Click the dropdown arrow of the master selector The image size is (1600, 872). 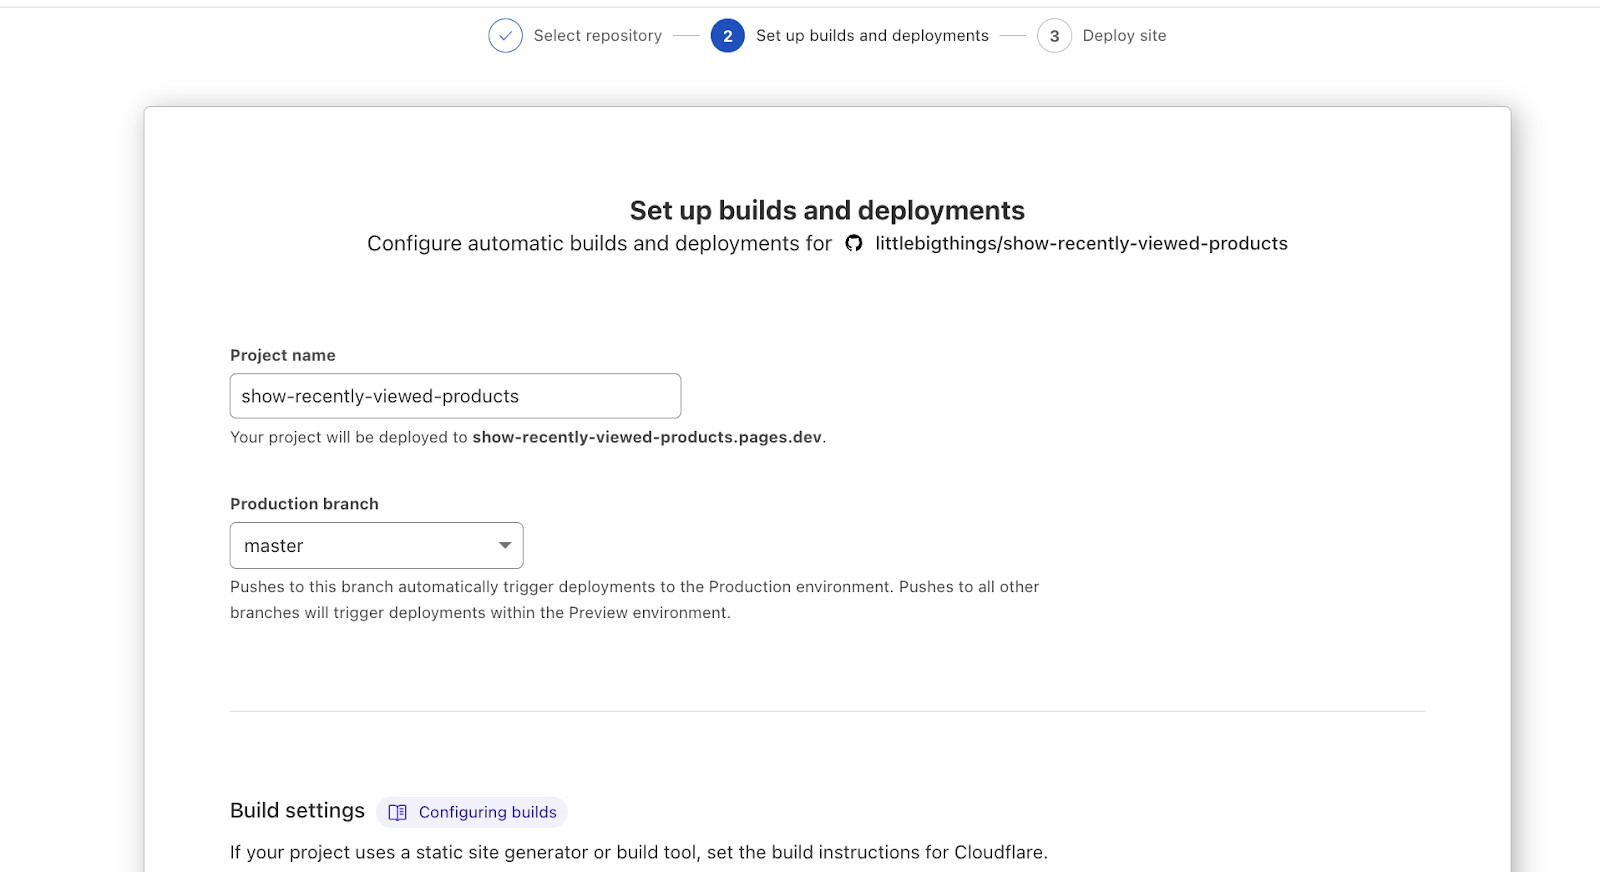(505, 545)
